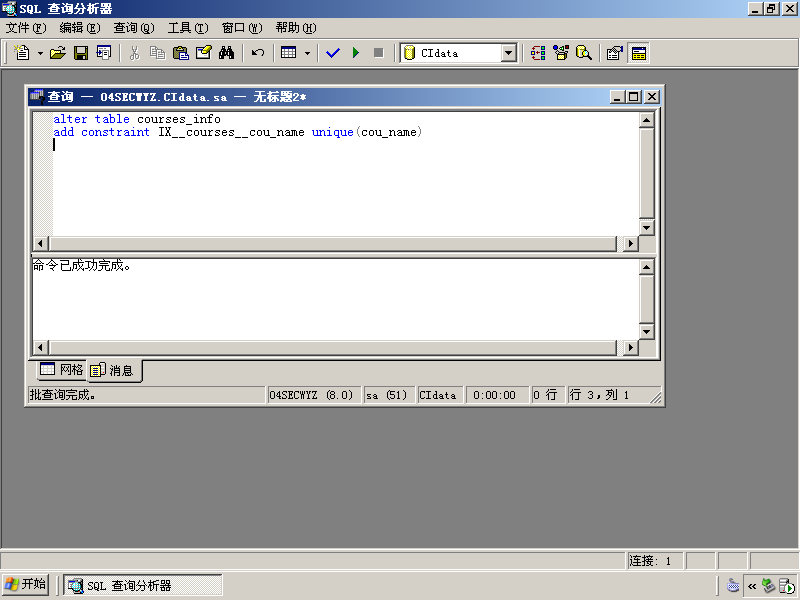The height and width of the screenshot is (600, 800).
Task: Save the query with the floppy icon
Action: tap(81, 53)
